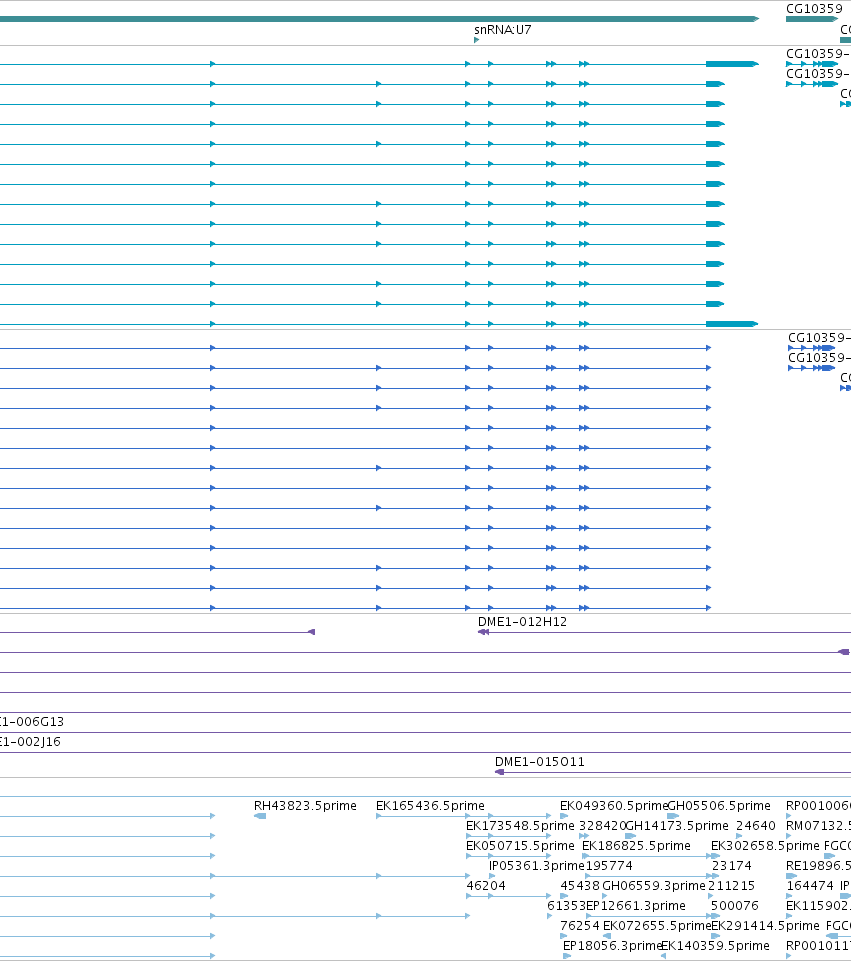The width and height of the screenshot is (851, 961).
Task: Select the 76254 feature label
Action: coord(580,925)
